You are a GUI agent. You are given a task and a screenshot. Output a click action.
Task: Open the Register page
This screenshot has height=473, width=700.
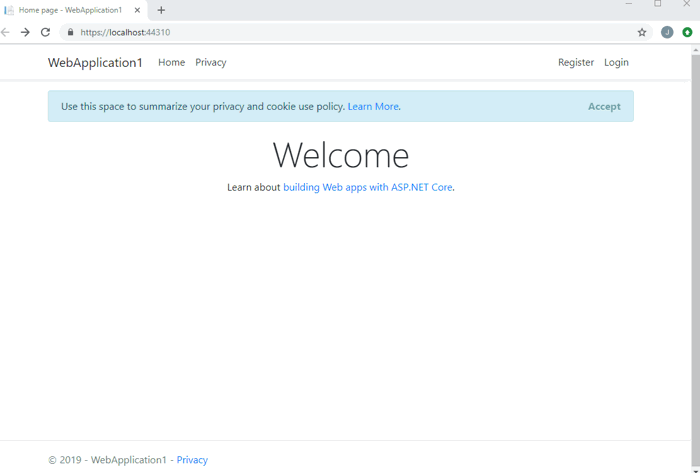(575, 62)
